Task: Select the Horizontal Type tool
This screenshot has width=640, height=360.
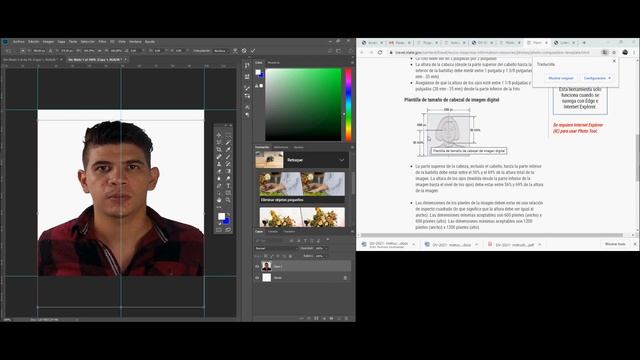Action: tap(228, 186)
